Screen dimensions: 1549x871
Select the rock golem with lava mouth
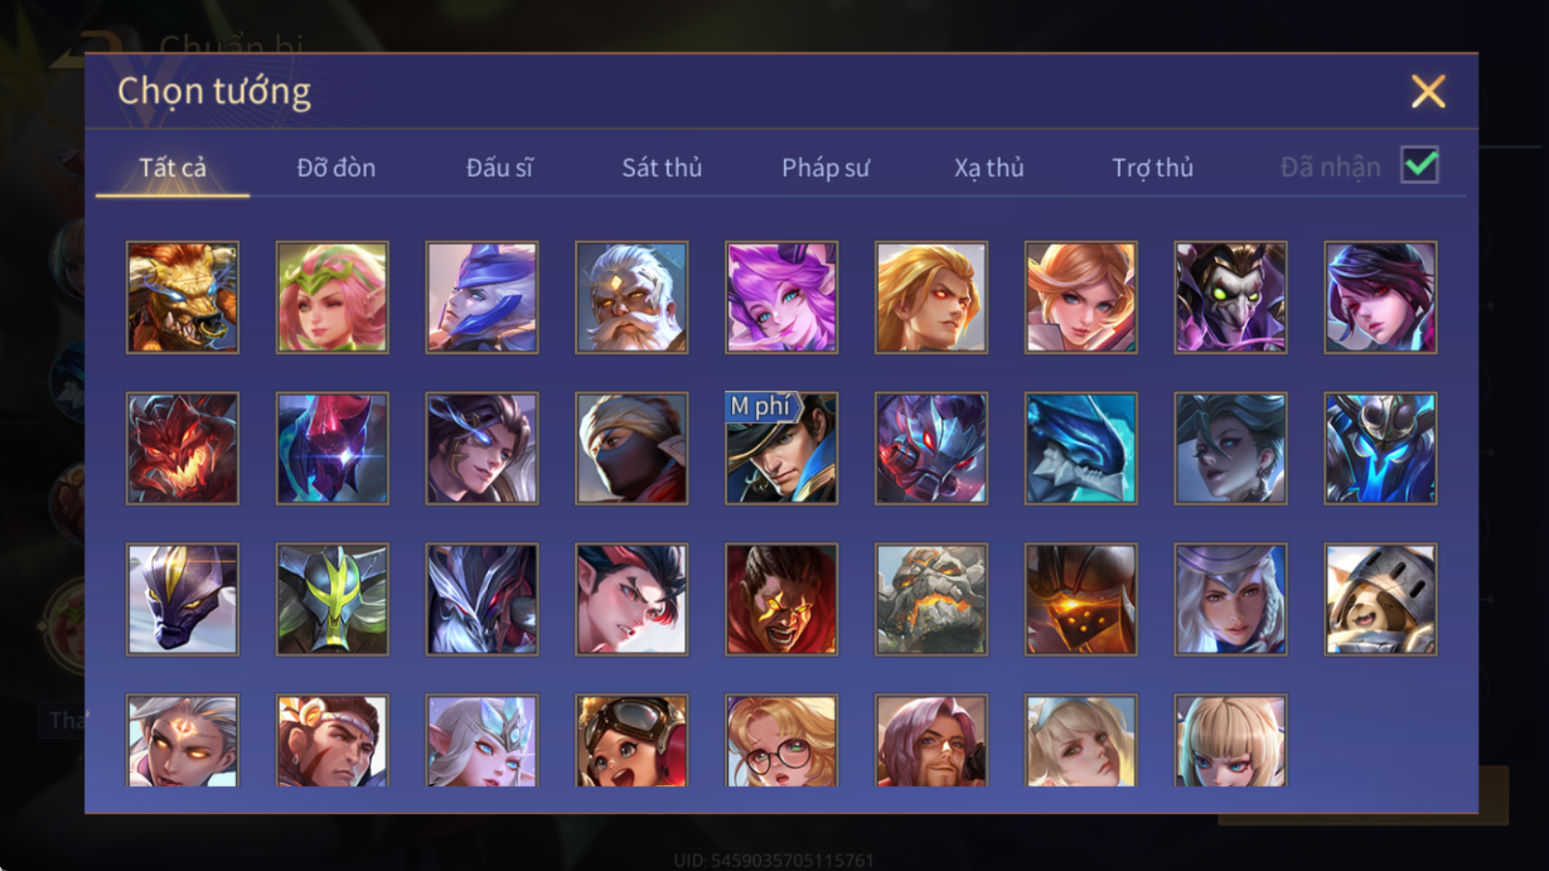[x=931, y=599]
